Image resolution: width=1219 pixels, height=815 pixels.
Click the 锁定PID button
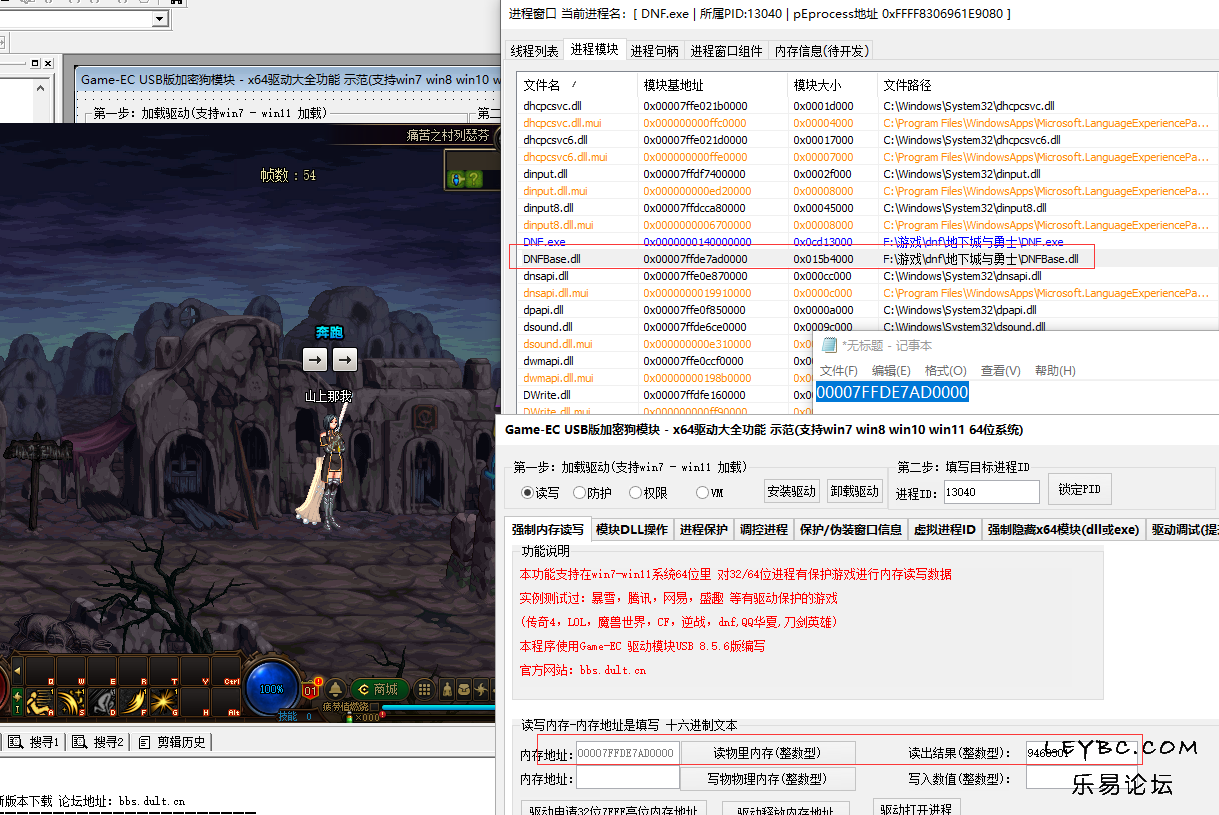[1079, 489]
